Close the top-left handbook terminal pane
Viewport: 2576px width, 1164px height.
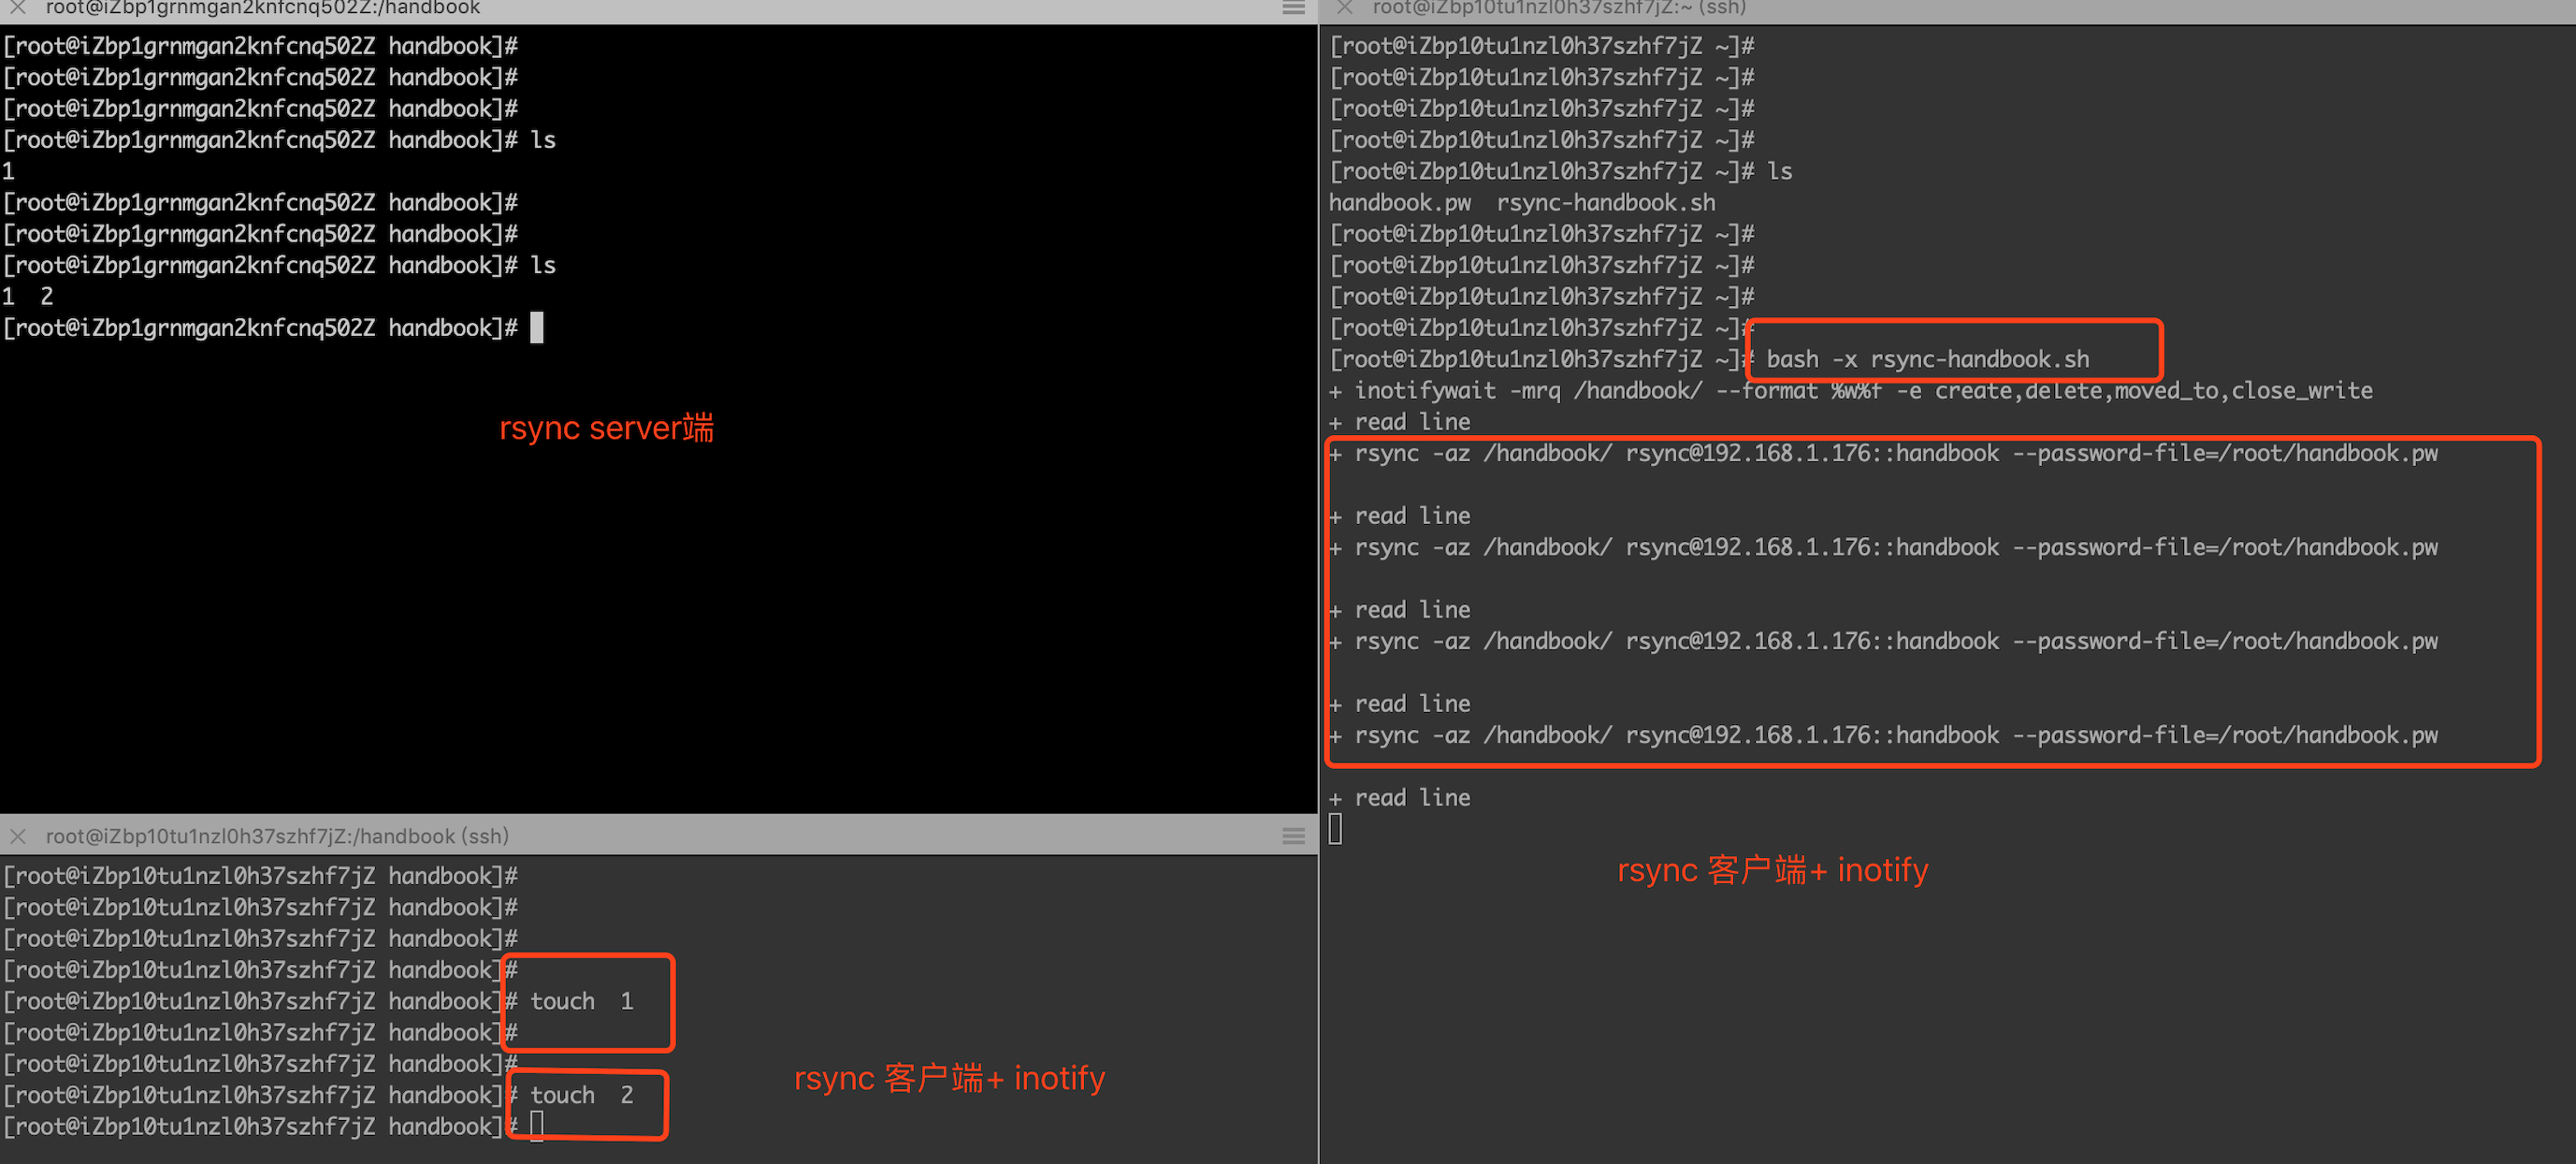point(18,8)
